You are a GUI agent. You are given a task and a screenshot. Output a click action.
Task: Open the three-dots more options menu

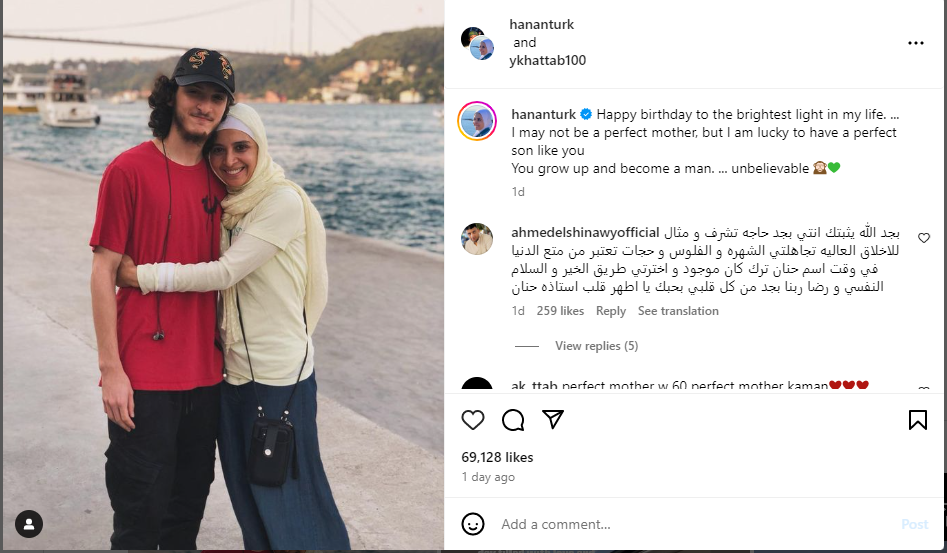tap(916, 43)
